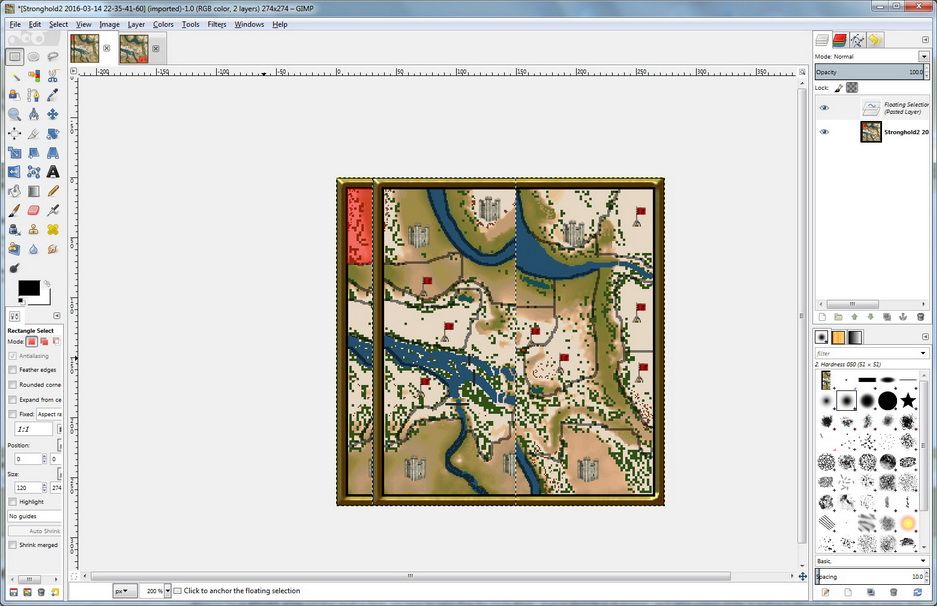
Task: Click the Auto Shrink button
Action: point(33,531)
